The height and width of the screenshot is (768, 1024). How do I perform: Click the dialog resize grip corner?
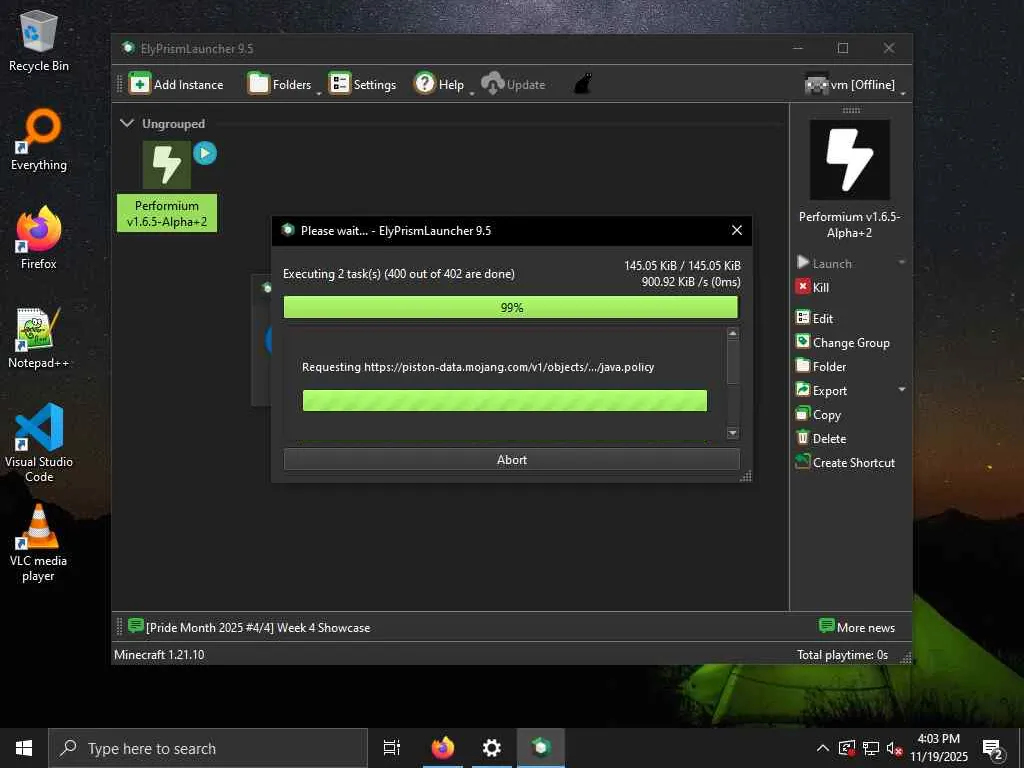click(x=746, y=476)
